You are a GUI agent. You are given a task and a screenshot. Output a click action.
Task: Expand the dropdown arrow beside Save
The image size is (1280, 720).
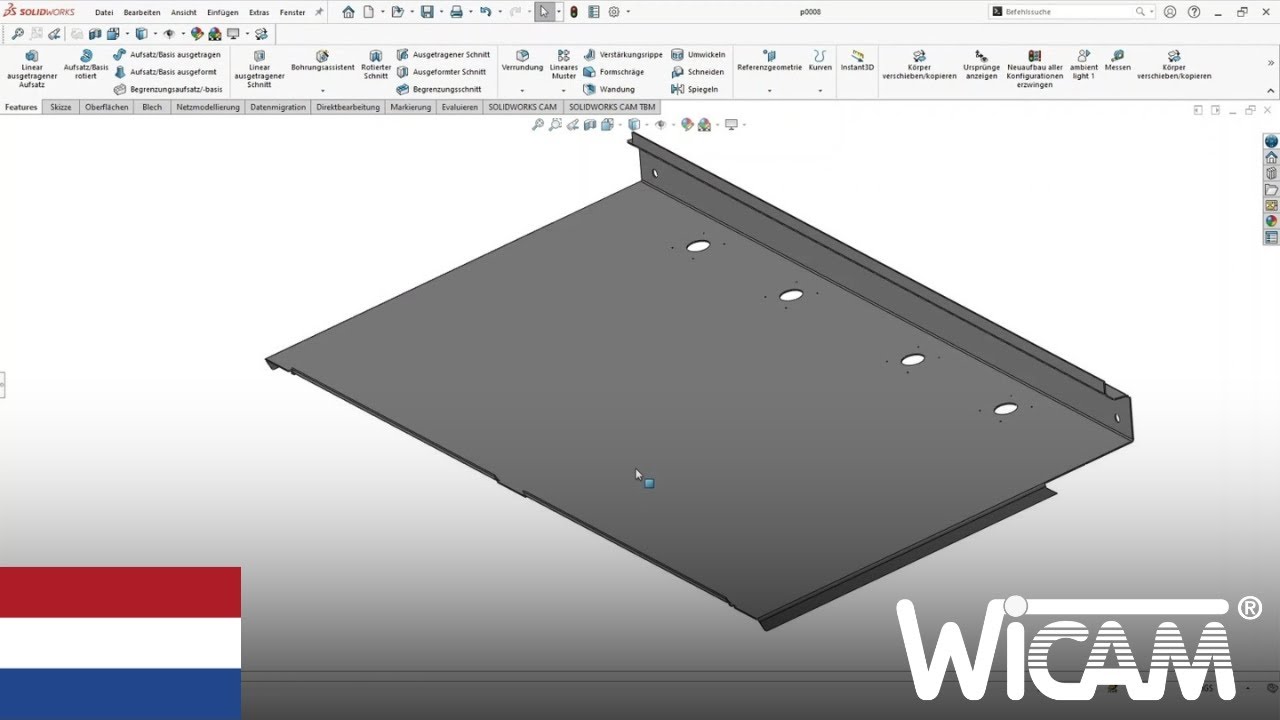click(x=440, y=12)
